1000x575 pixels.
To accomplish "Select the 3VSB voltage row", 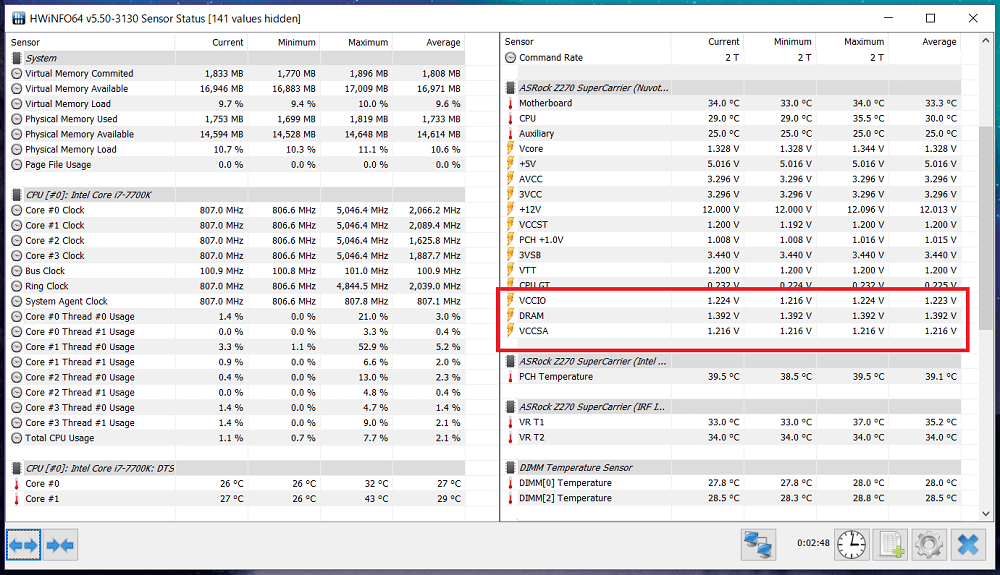I will click(732, 255).
